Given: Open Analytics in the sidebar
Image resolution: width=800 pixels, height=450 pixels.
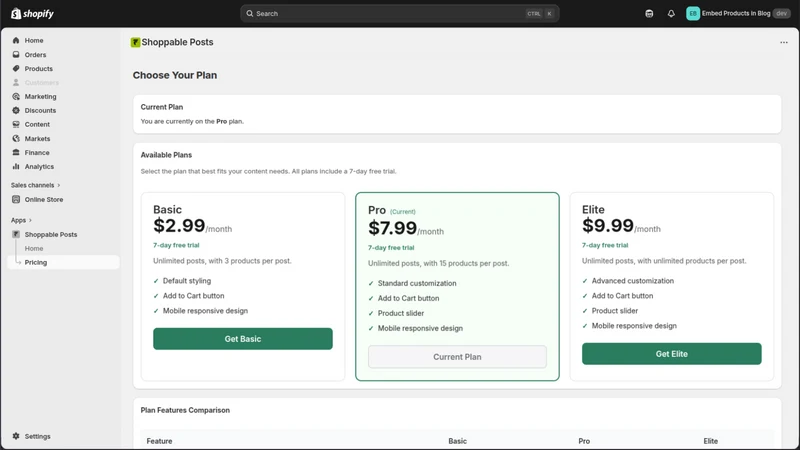Looking at the screenshot, I should click(x=39, y=166).
